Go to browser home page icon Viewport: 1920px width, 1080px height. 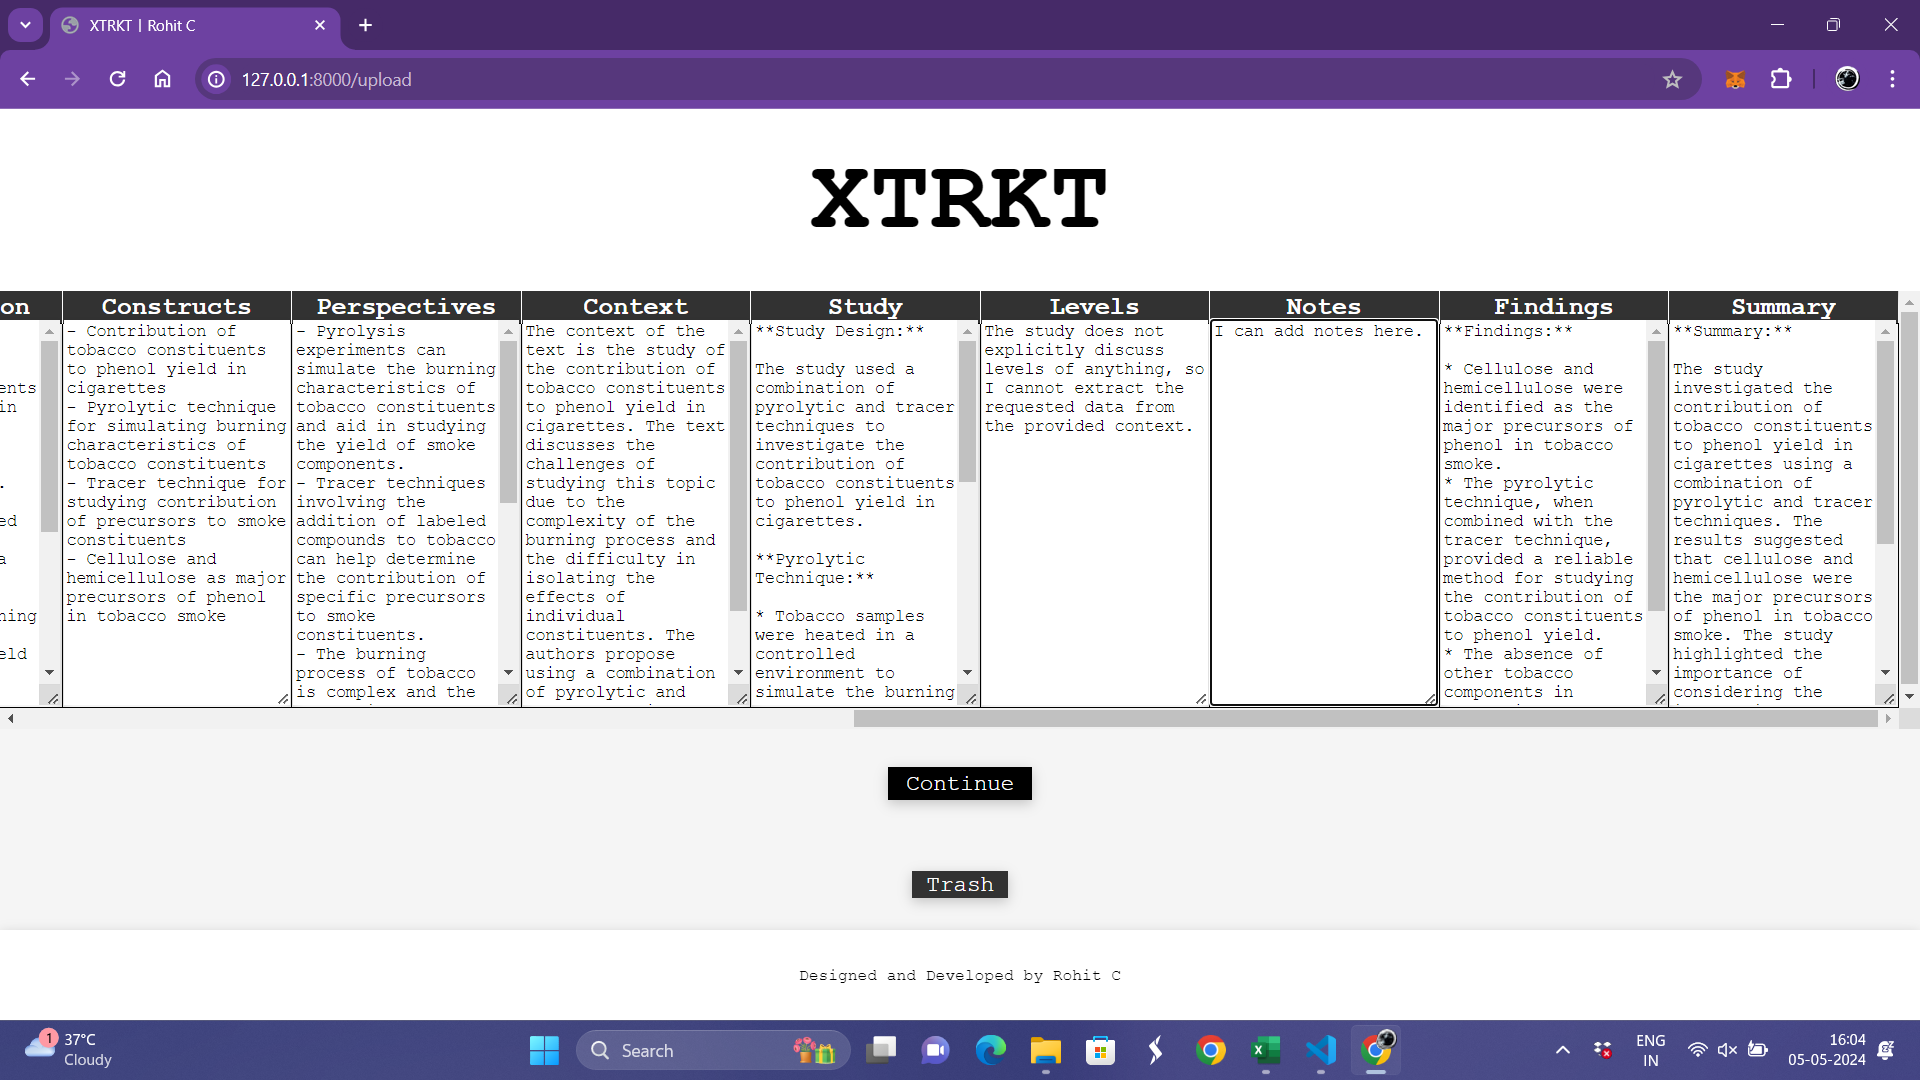[162, 79]
